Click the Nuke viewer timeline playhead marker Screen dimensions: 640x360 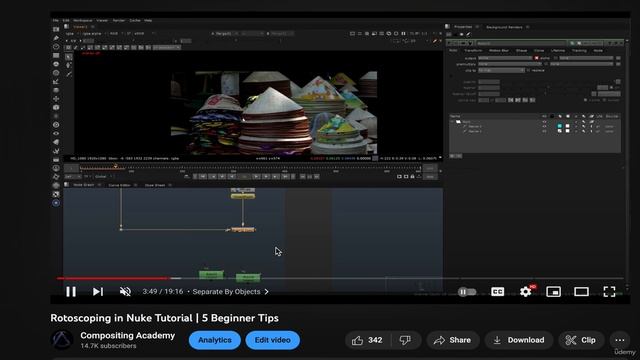click(116, 166)
